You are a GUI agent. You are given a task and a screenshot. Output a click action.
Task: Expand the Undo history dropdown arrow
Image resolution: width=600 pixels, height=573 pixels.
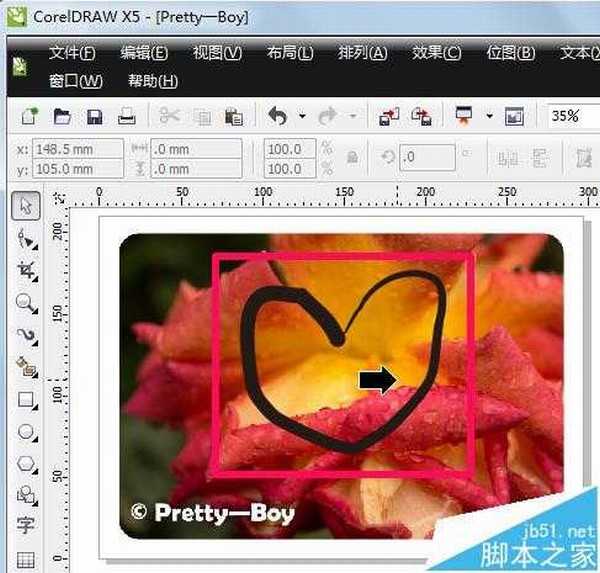pyautogui.click(x=301, y=117)
